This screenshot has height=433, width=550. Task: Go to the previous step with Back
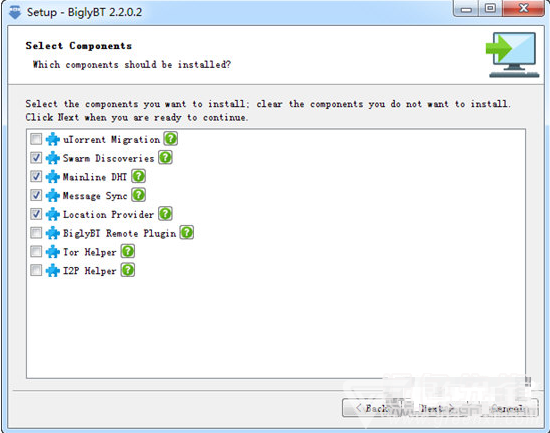pyautogui.click(x=374, y=408)
